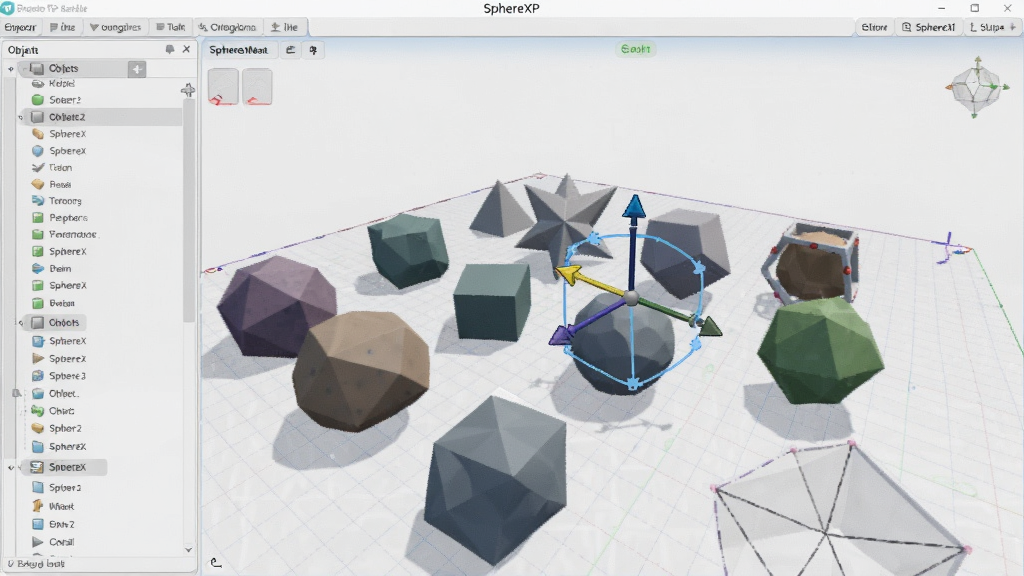Image resolution: width=1024 pixels, height=576 pixels.
Task: Click the orange icon beside Wiaet
Action: tap(38, 506)
